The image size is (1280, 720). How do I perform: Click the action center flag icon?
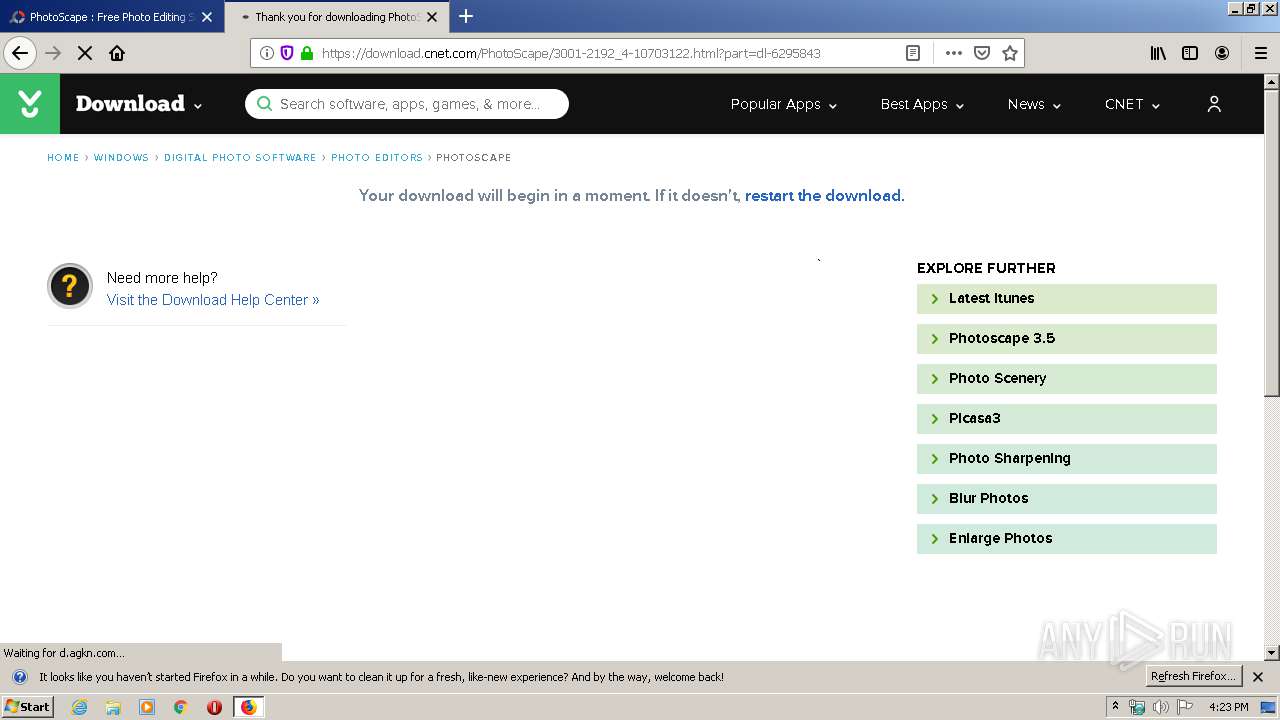tap(1185, 707)
